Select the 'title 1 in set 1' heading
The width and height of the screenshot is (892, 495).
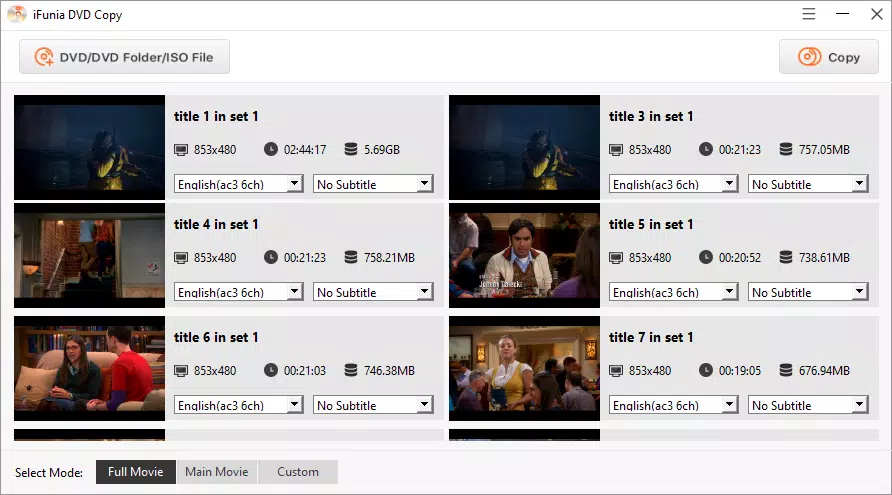tap(216, 116)
